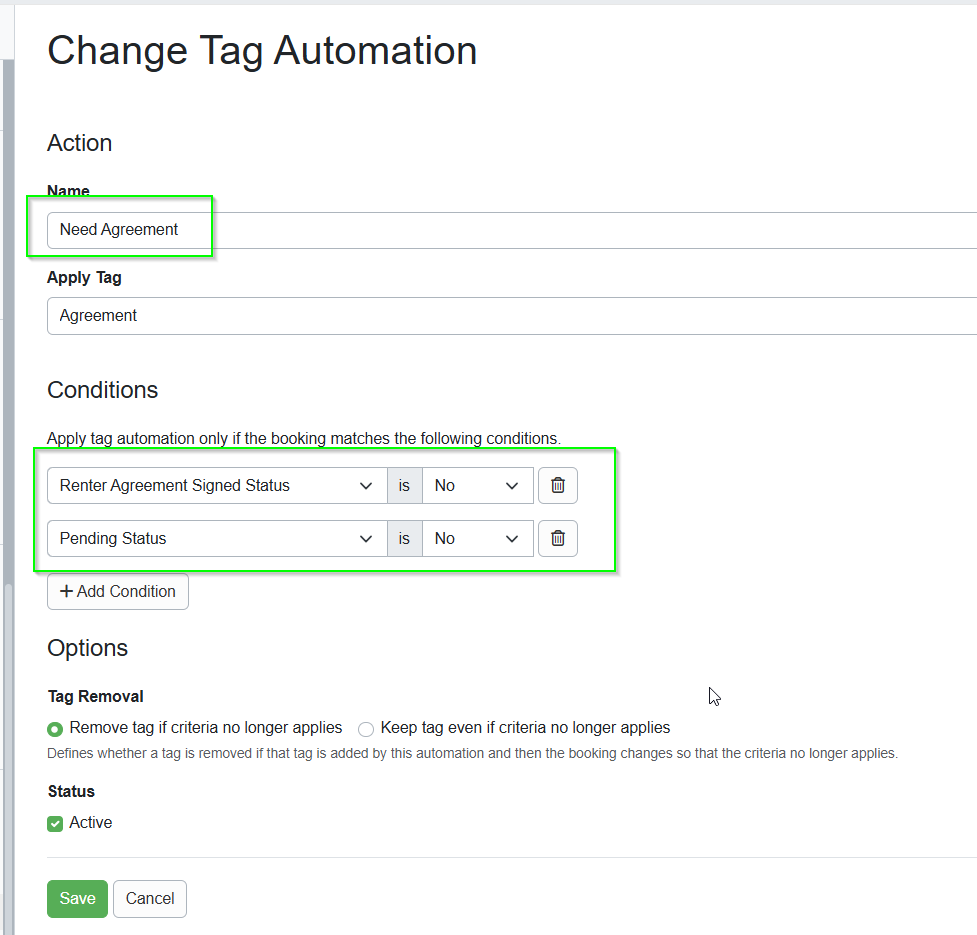Expand the Pending Status condition dropdown
The height and width of the screenshot is (935, 977).
point(216,539)
